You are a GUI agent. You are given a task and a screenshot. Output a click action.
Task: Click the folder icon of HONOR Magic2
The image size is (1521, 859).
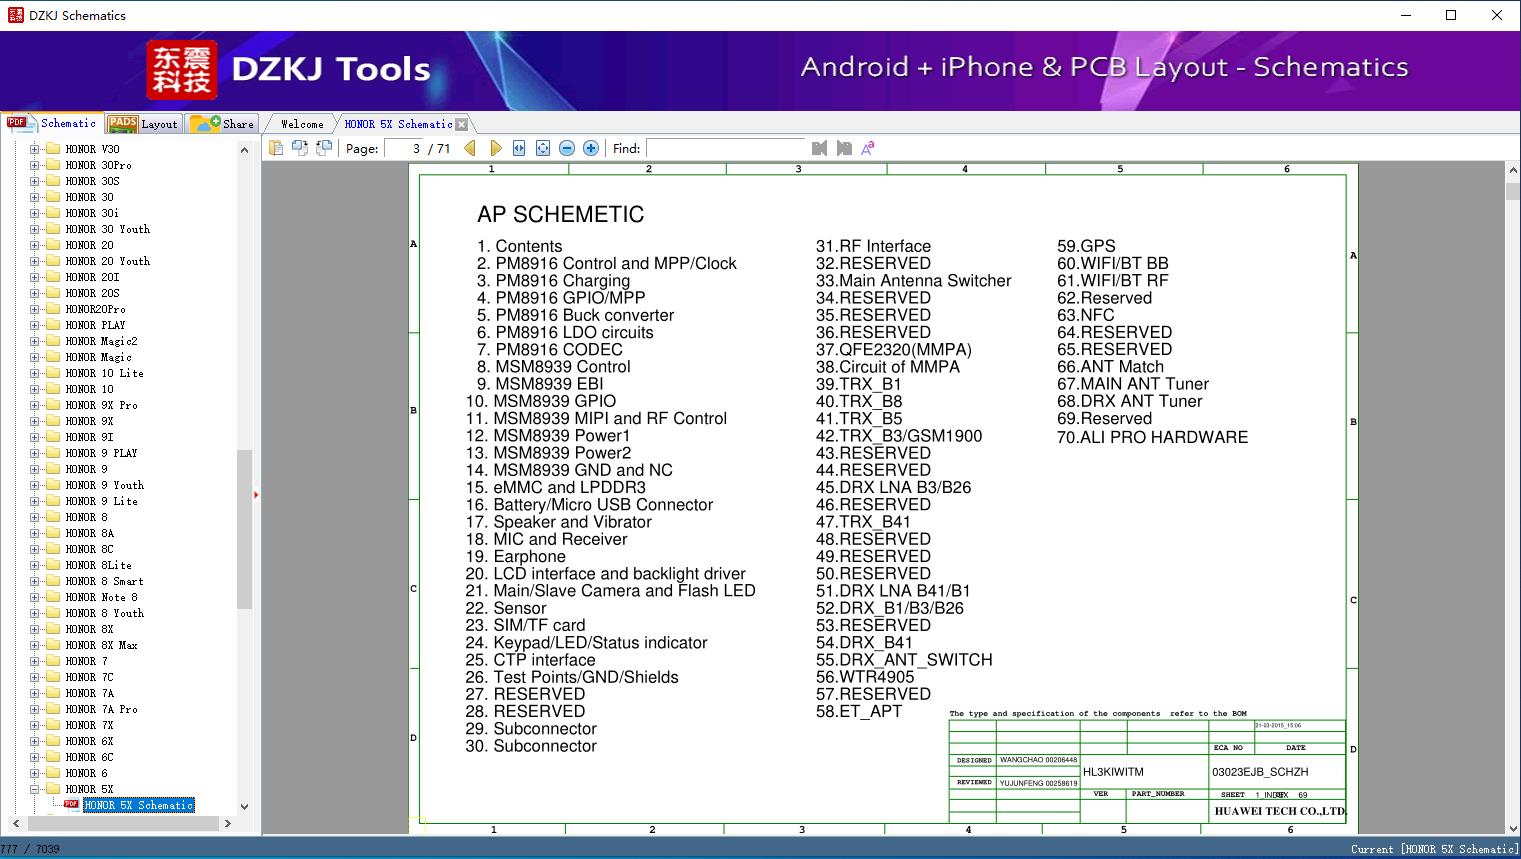(x=53, y=341)
